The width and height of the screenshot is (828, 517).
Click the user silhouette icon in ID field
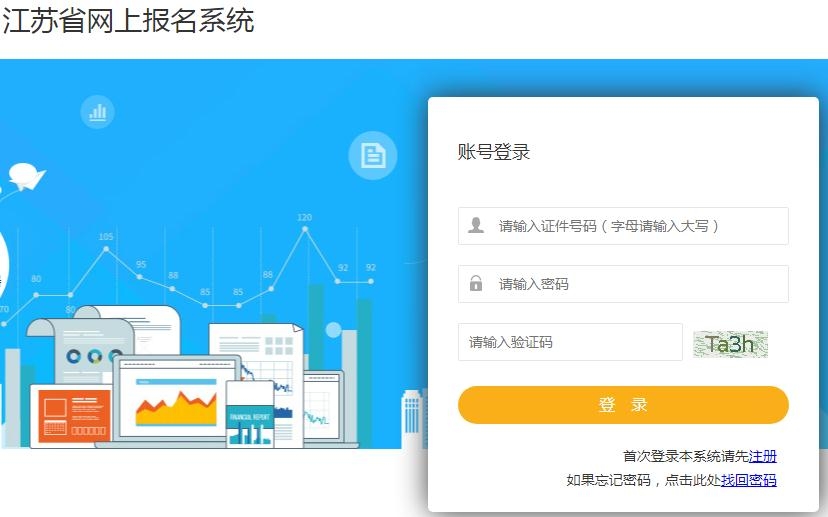[476, 225]
